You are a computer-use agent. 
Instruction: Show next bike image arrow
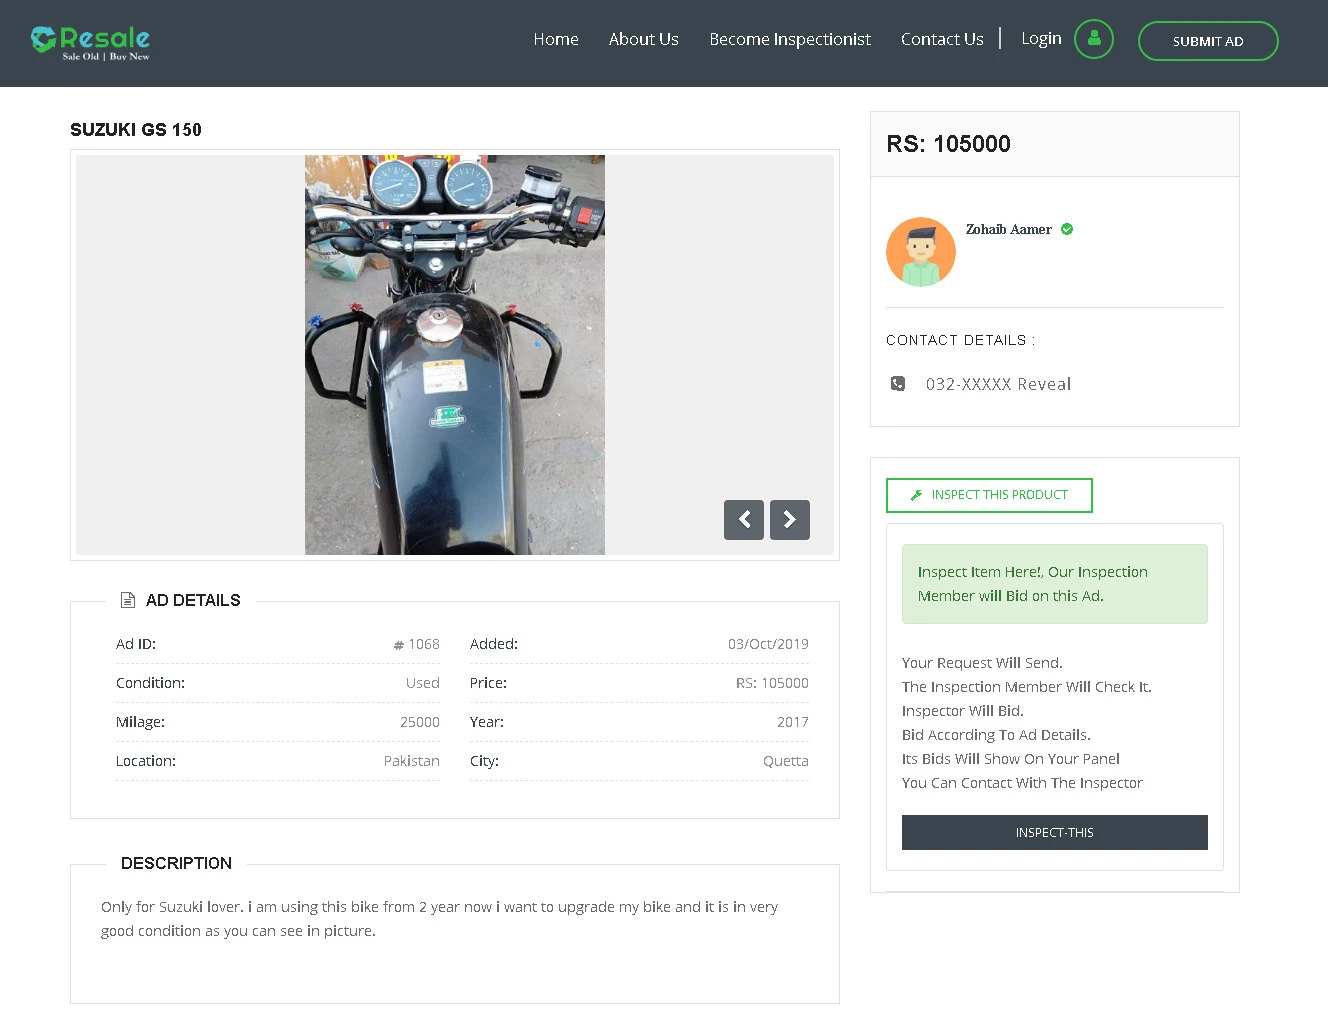click(790, 520)
